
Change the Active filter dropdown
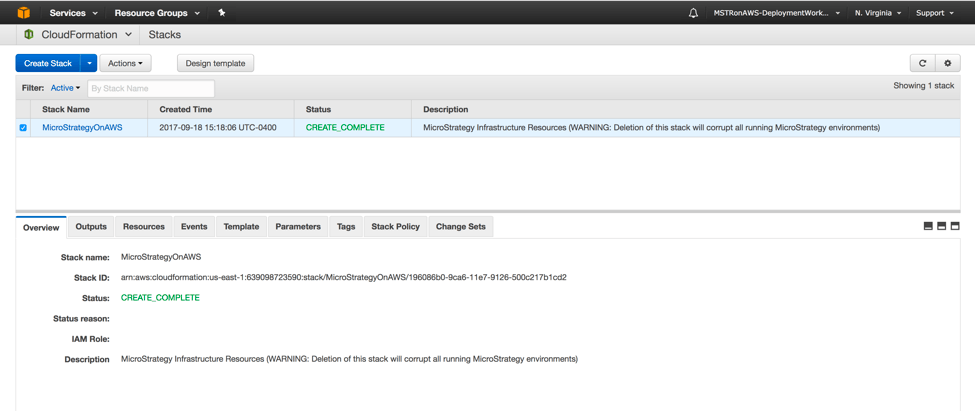click(65, 88)
